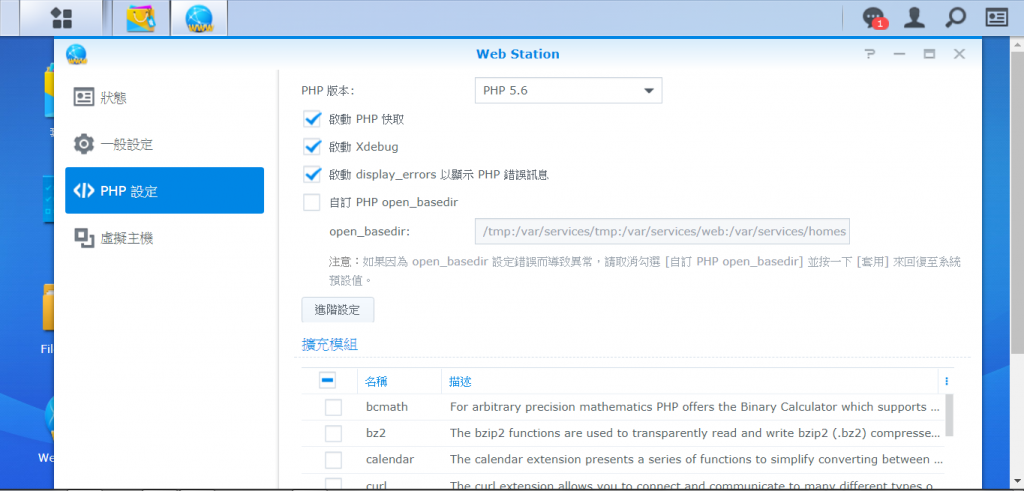1024x491 pixels.
Task: Select Web Station taskbar icon
Action: pyautogui.click(x=199, y=18)
